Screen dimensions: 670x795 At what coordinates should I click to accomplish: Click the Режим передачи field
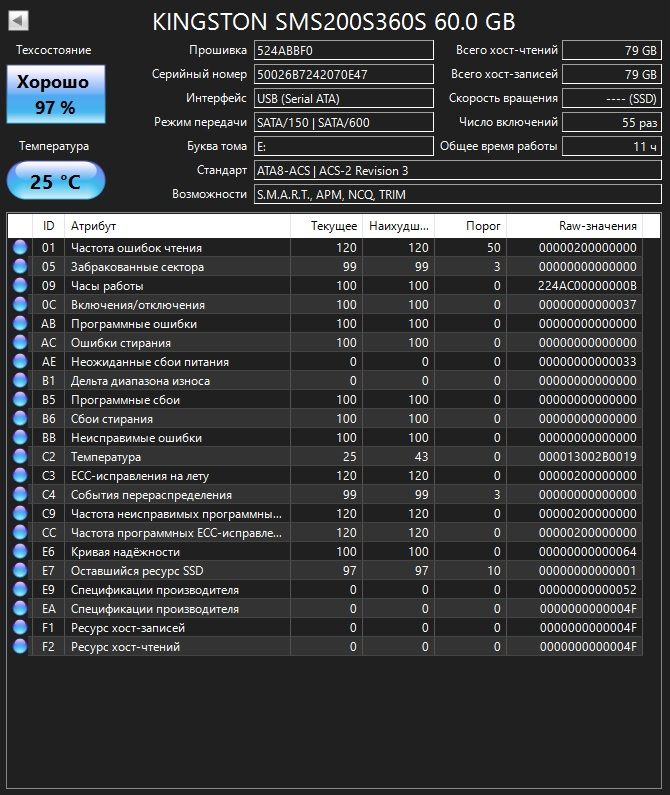click(344, 122)
